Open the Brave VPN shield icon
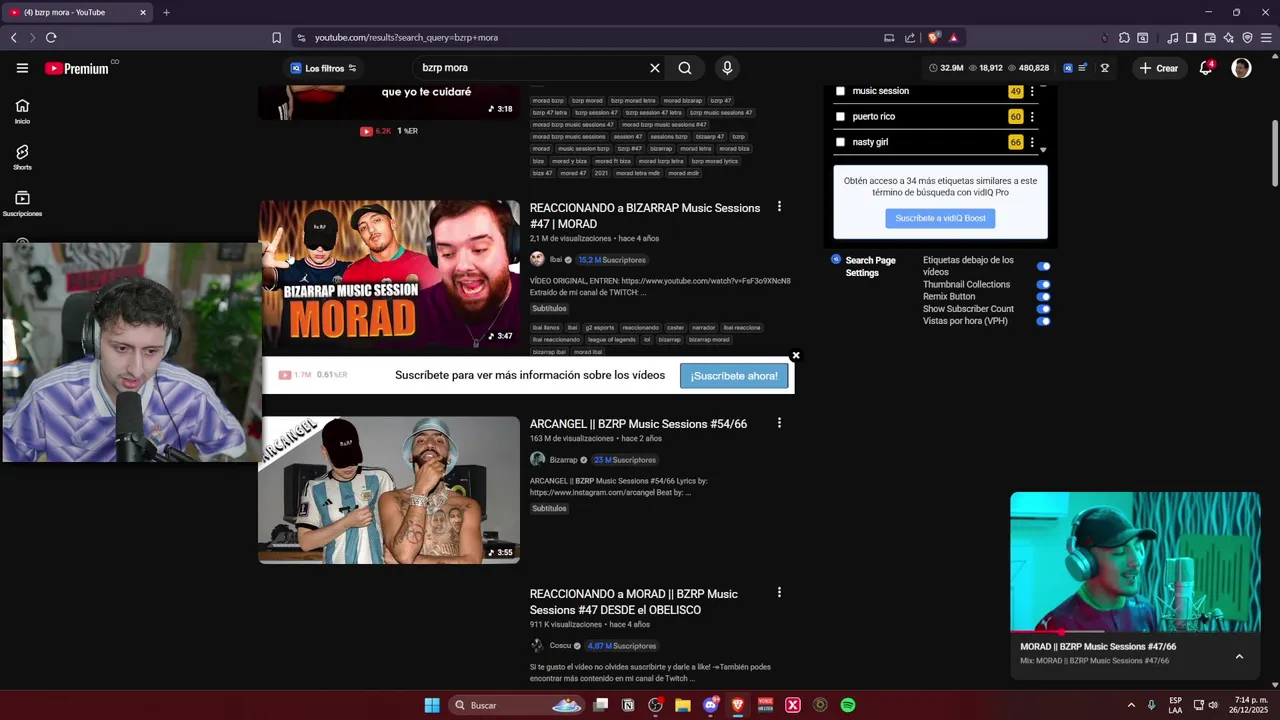The image size is (1280, 720). [x=1248, y=38]
